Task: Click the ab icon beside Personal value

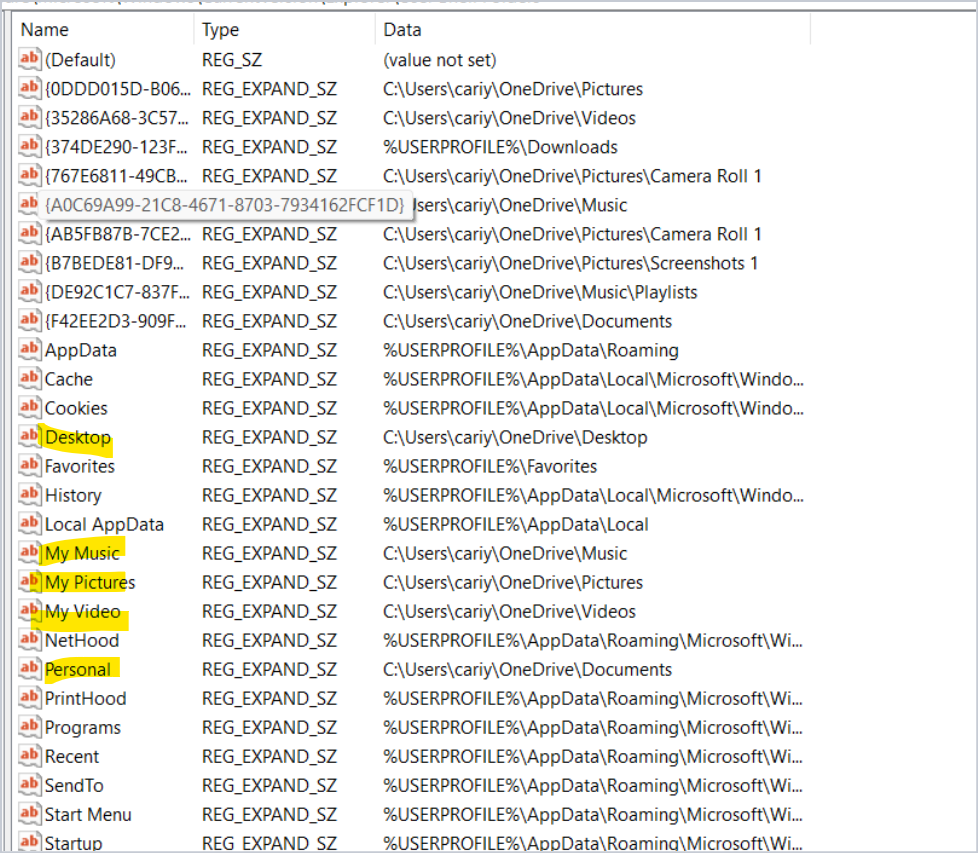Action: [30, 669]
